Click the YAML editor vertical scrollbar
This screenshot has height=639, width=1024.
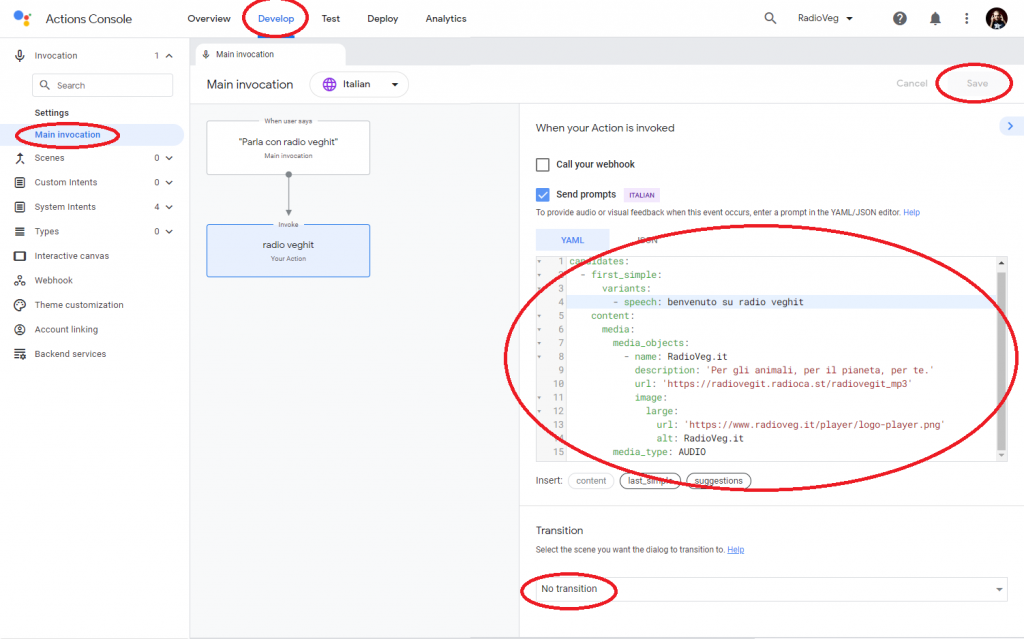1001,350
